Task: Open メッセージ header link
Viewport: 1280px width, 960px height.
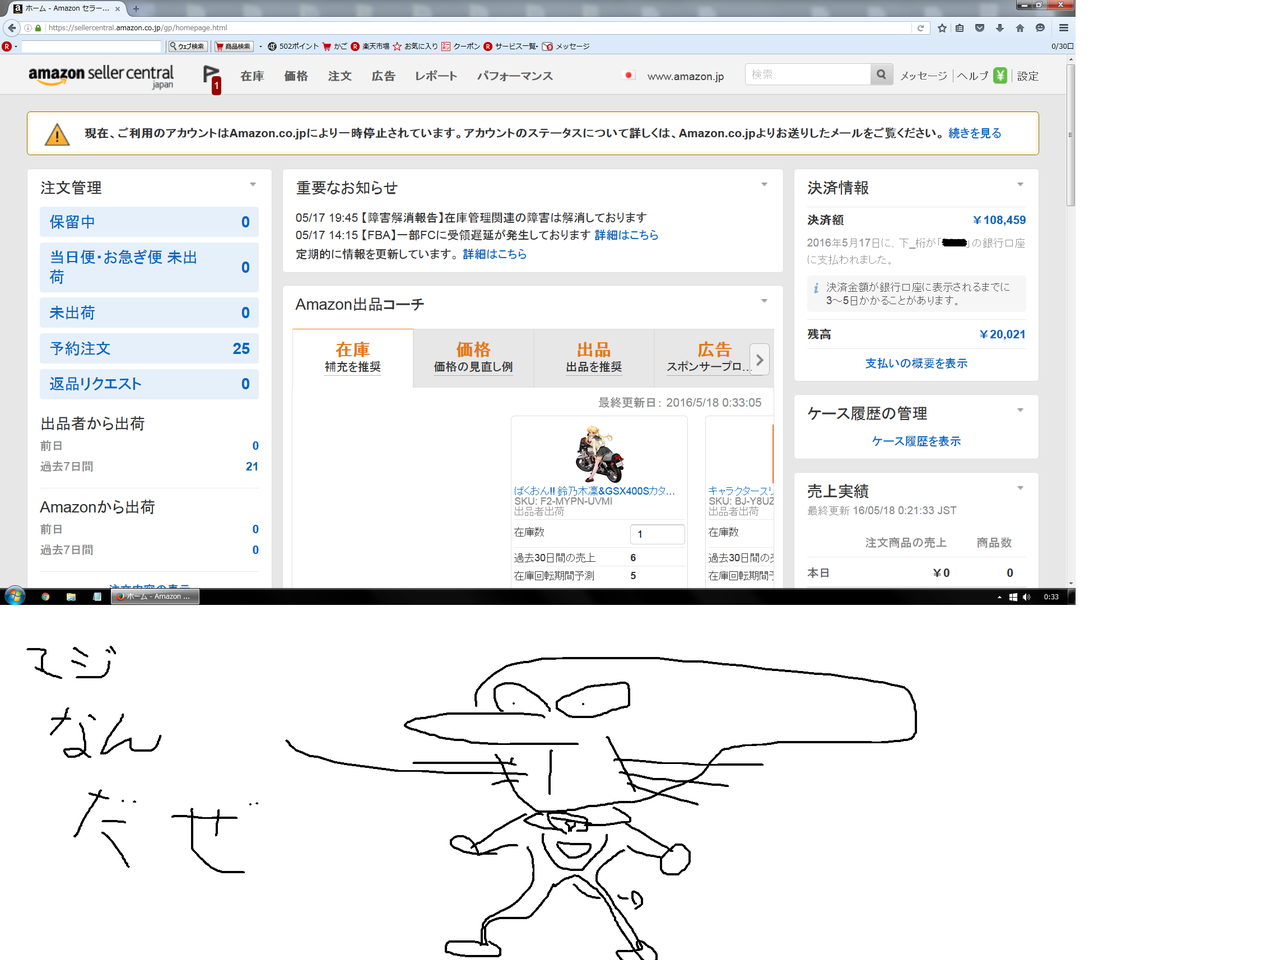Action: [923, 76]
